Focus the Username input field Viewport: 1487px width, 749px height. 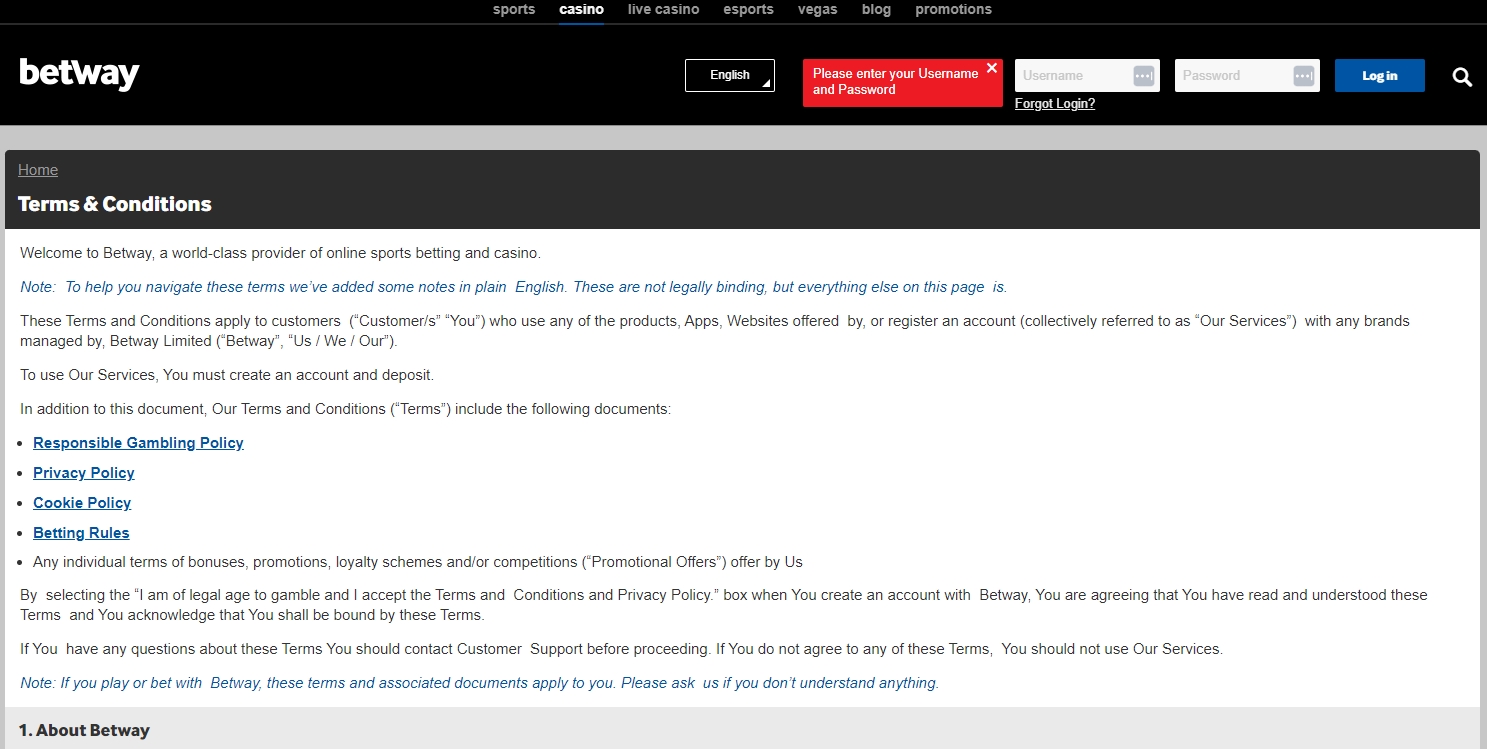point(1087,76)
